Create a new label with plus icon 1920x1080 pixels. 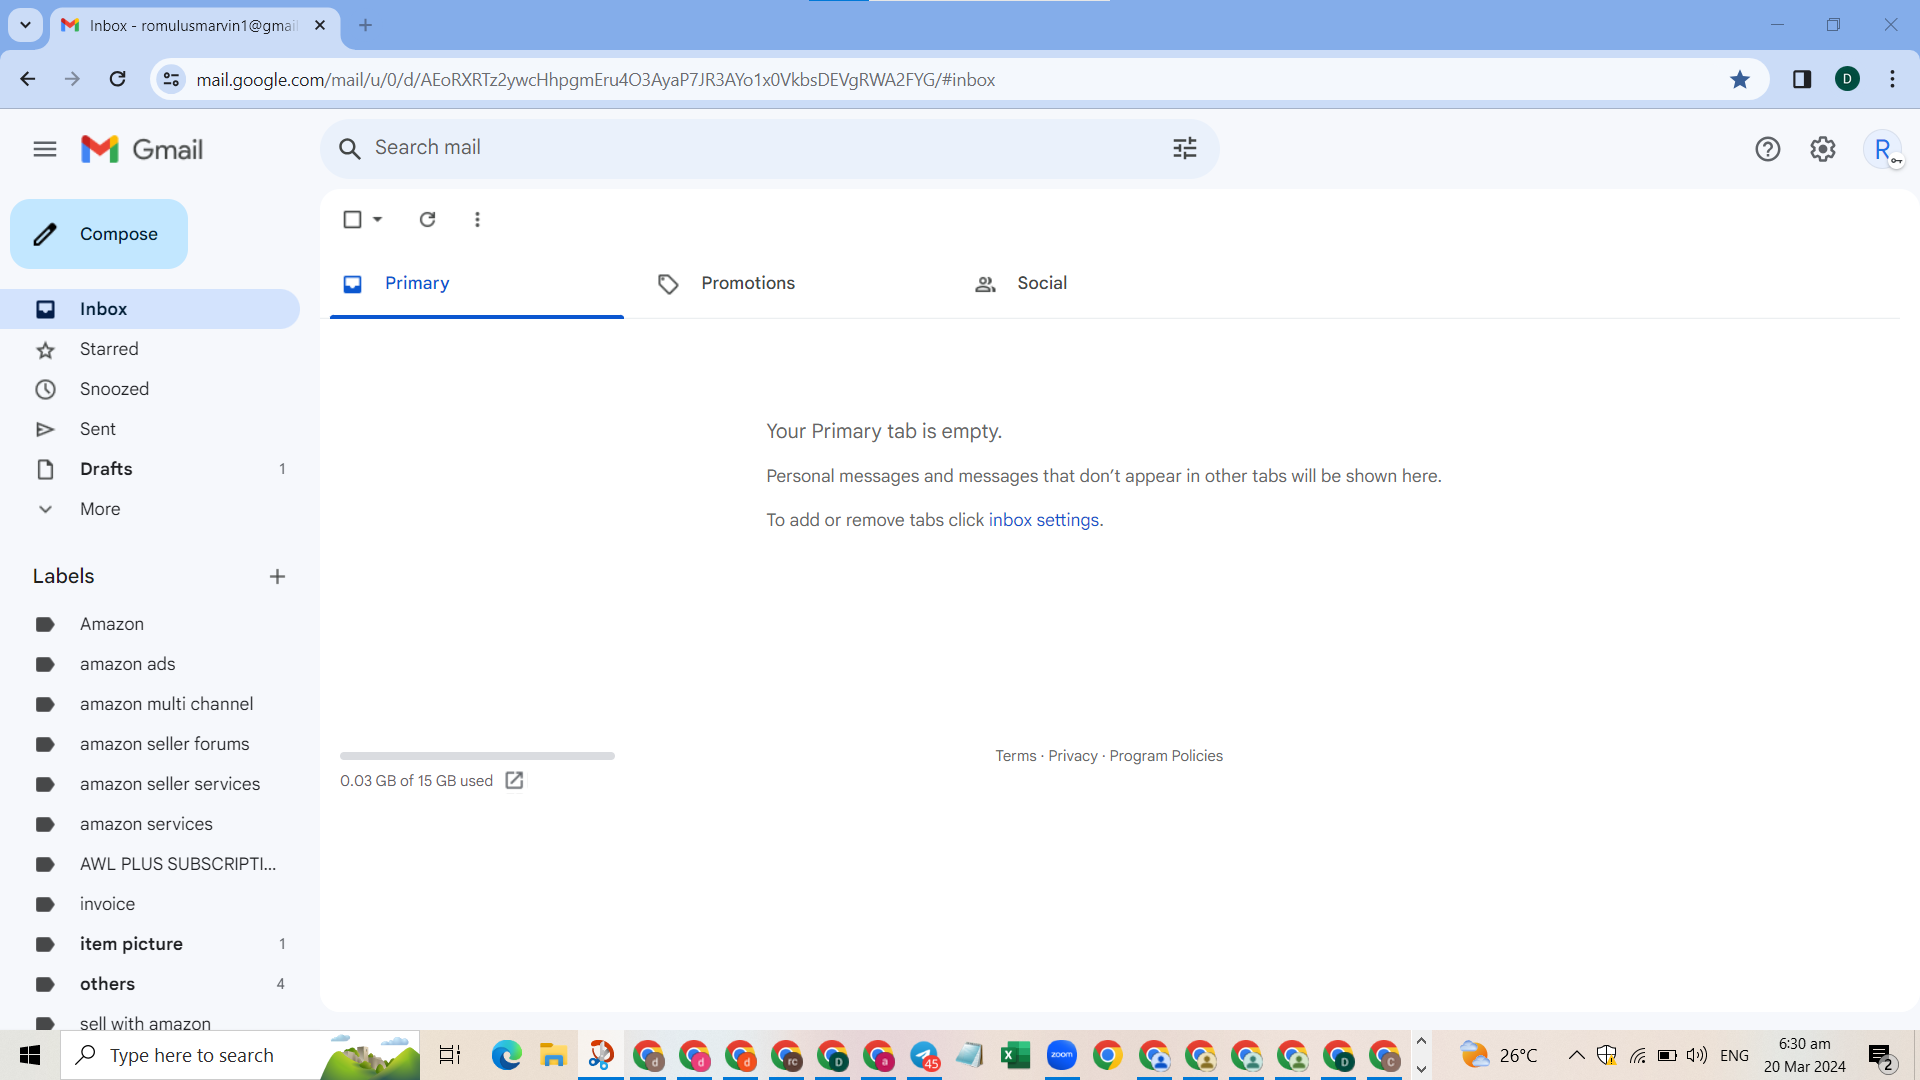pos(277,576)
